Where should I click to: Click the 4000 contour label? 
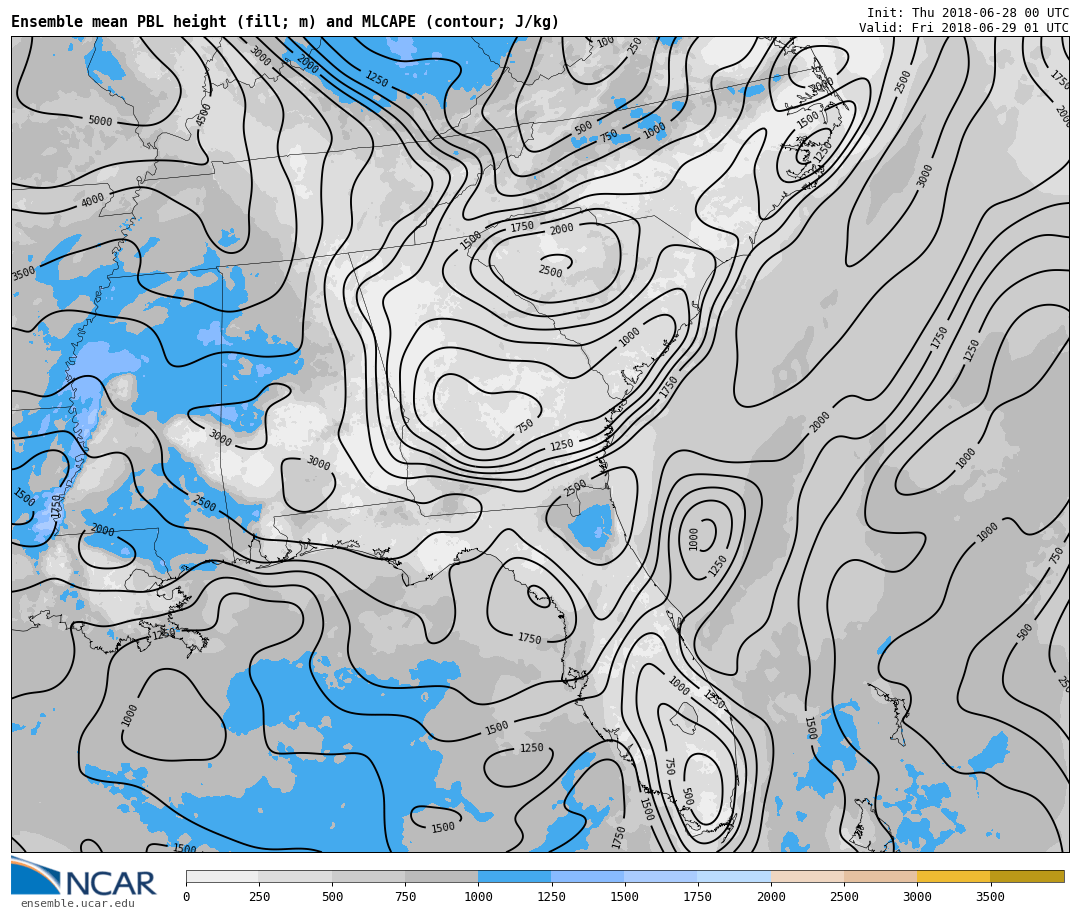[x=93, y=200]
